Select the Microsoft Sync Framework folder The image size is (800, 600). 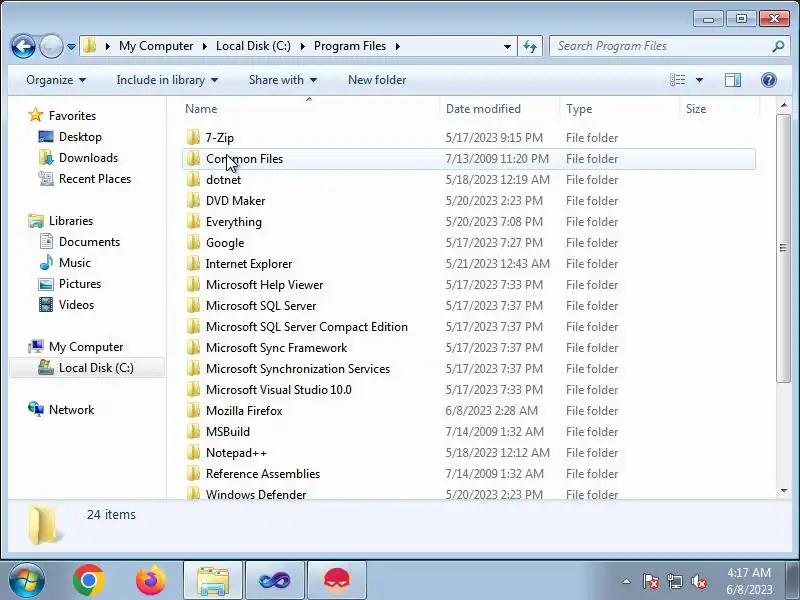click(468, 347)
